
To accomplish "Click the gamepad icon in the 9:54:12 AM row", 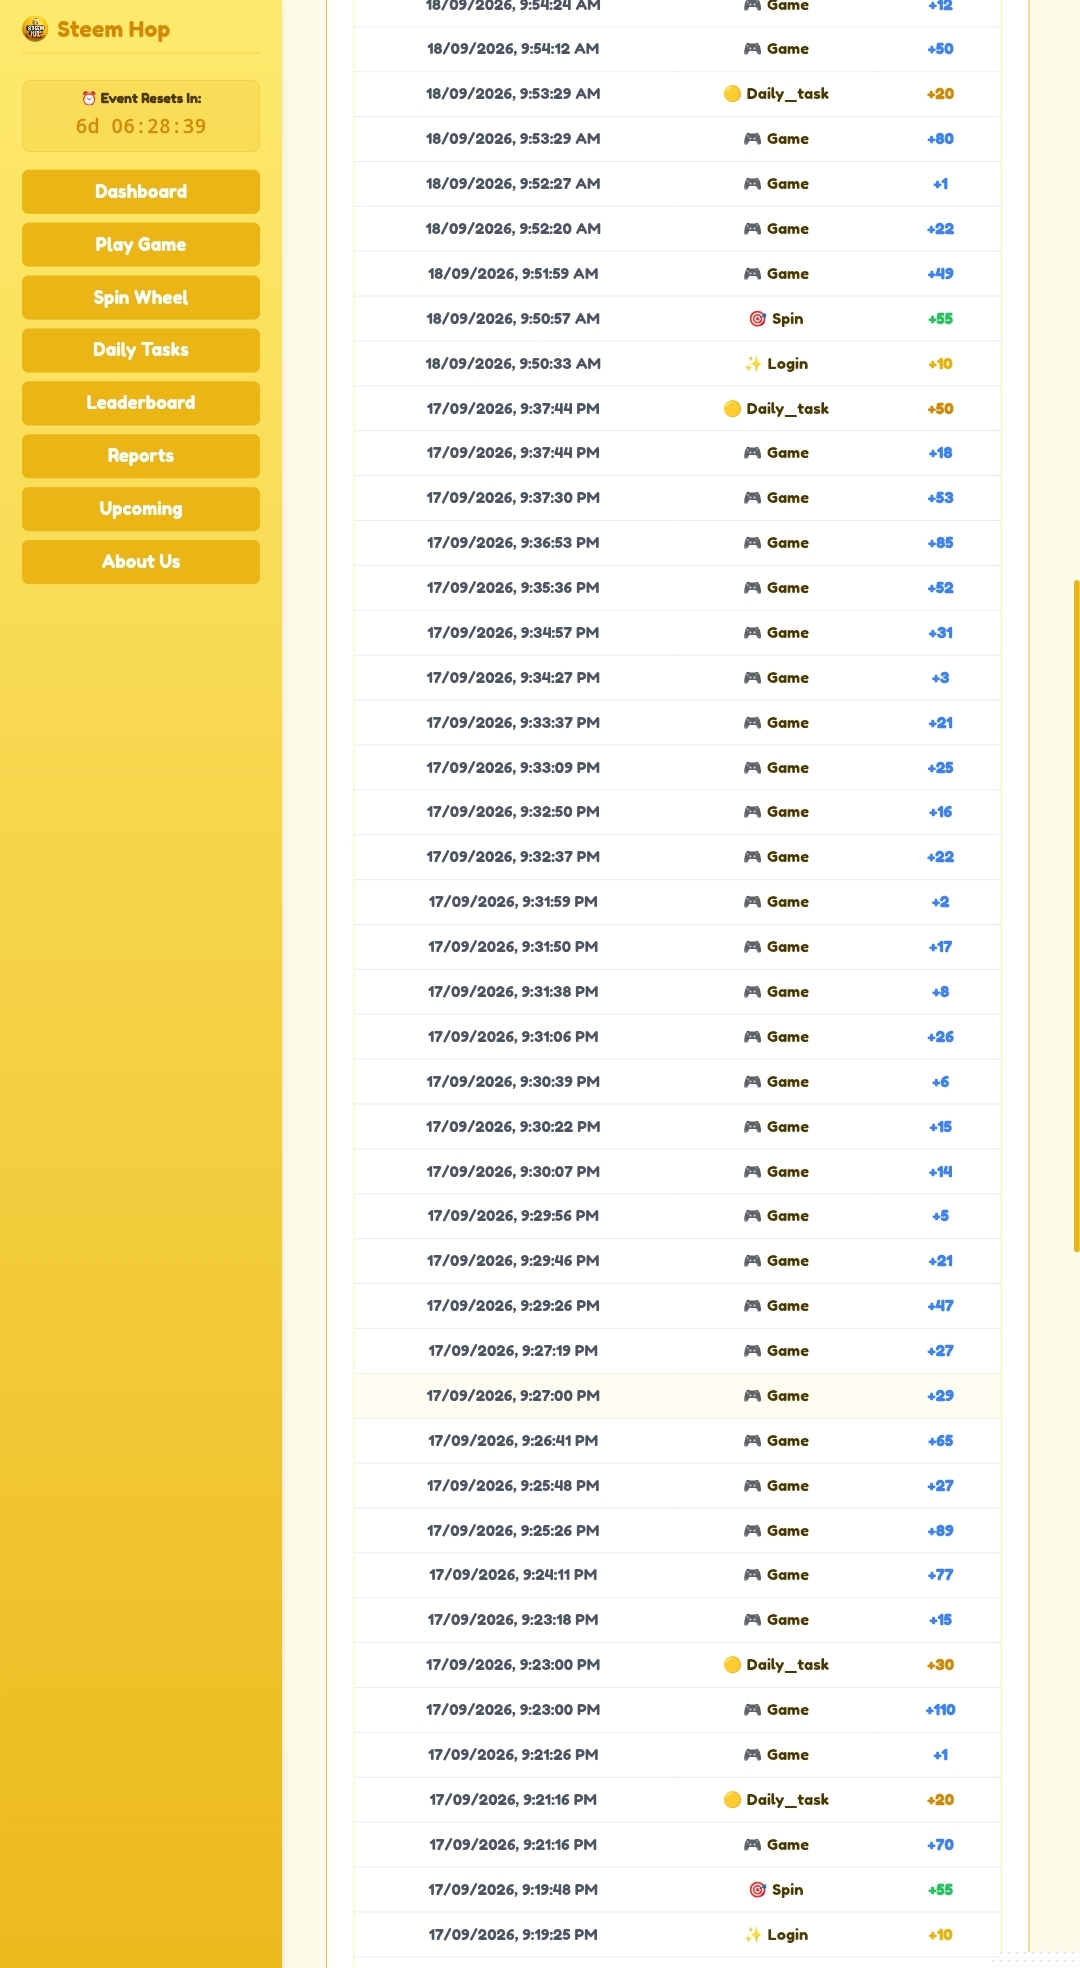I will (752, 48).
